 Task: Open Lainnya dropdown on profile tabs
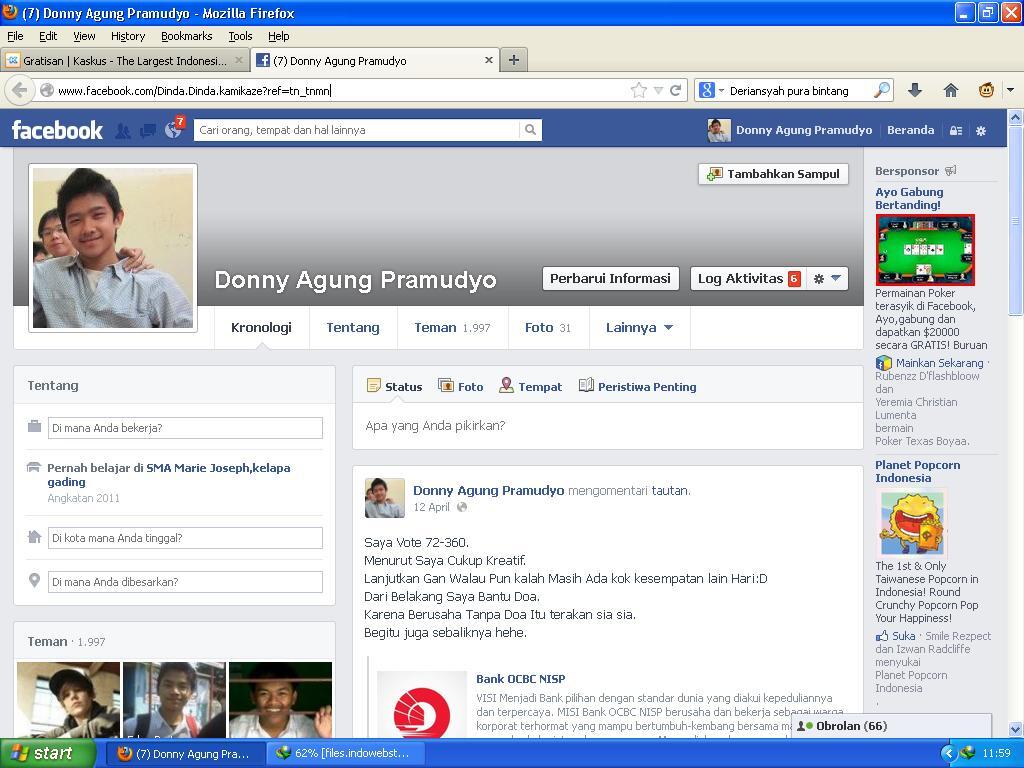[639, 328]
